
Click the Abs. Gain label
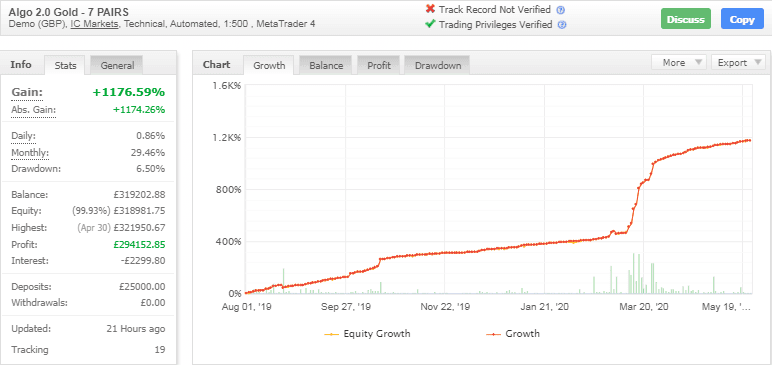tap(33, 110)
